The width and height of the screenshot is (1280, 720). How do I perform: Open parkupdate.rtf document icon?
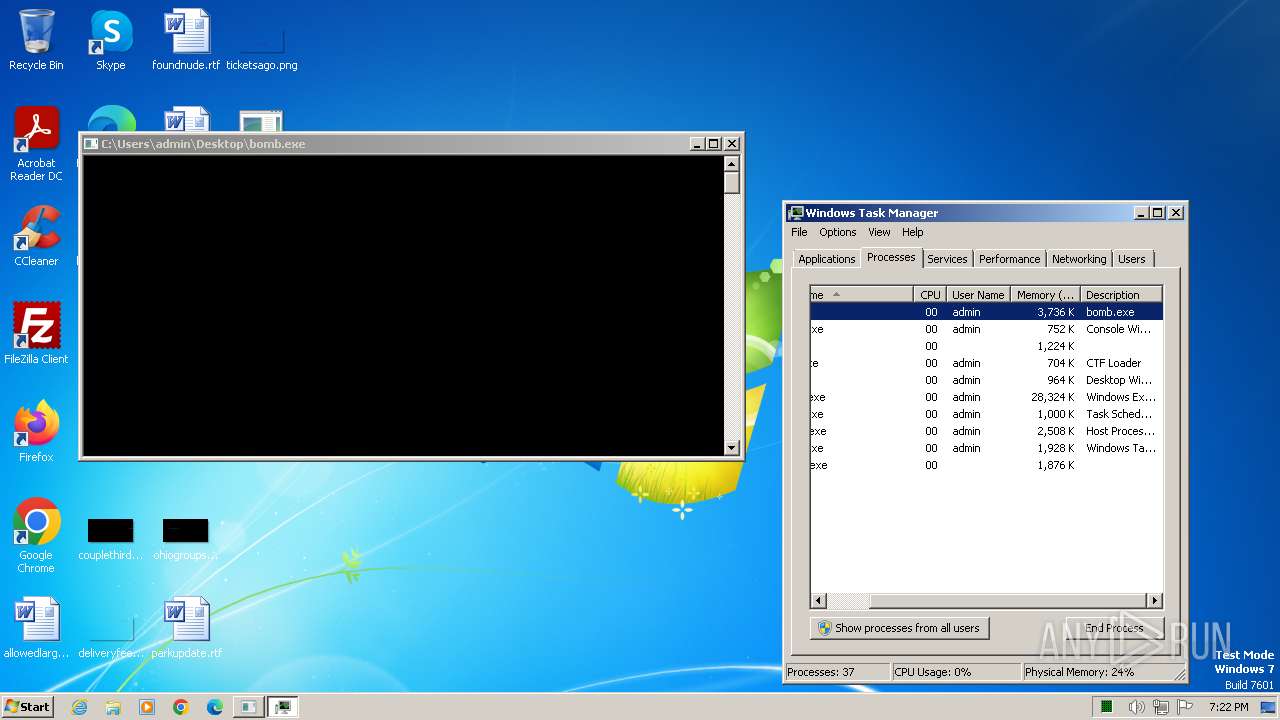tap(186, 628)
